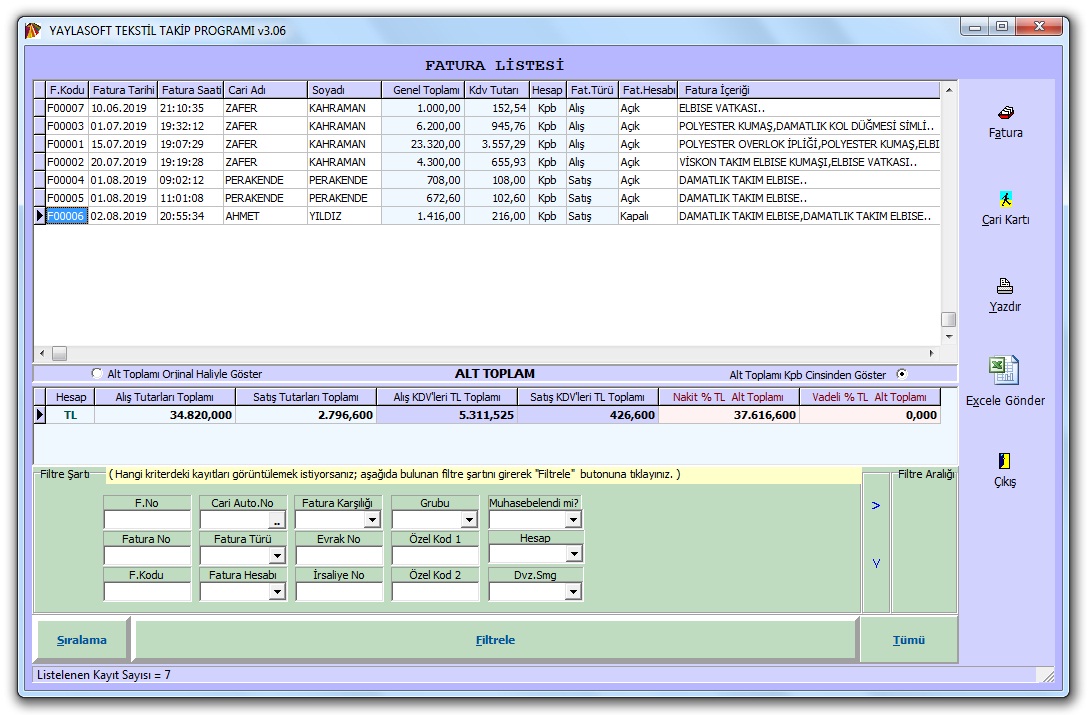Select 'Alt Toplamı Kpb Cinsinden Göster' radio button
This screenshot has height=715, width=1091.
pyautogui.click(x=902, y=374)
